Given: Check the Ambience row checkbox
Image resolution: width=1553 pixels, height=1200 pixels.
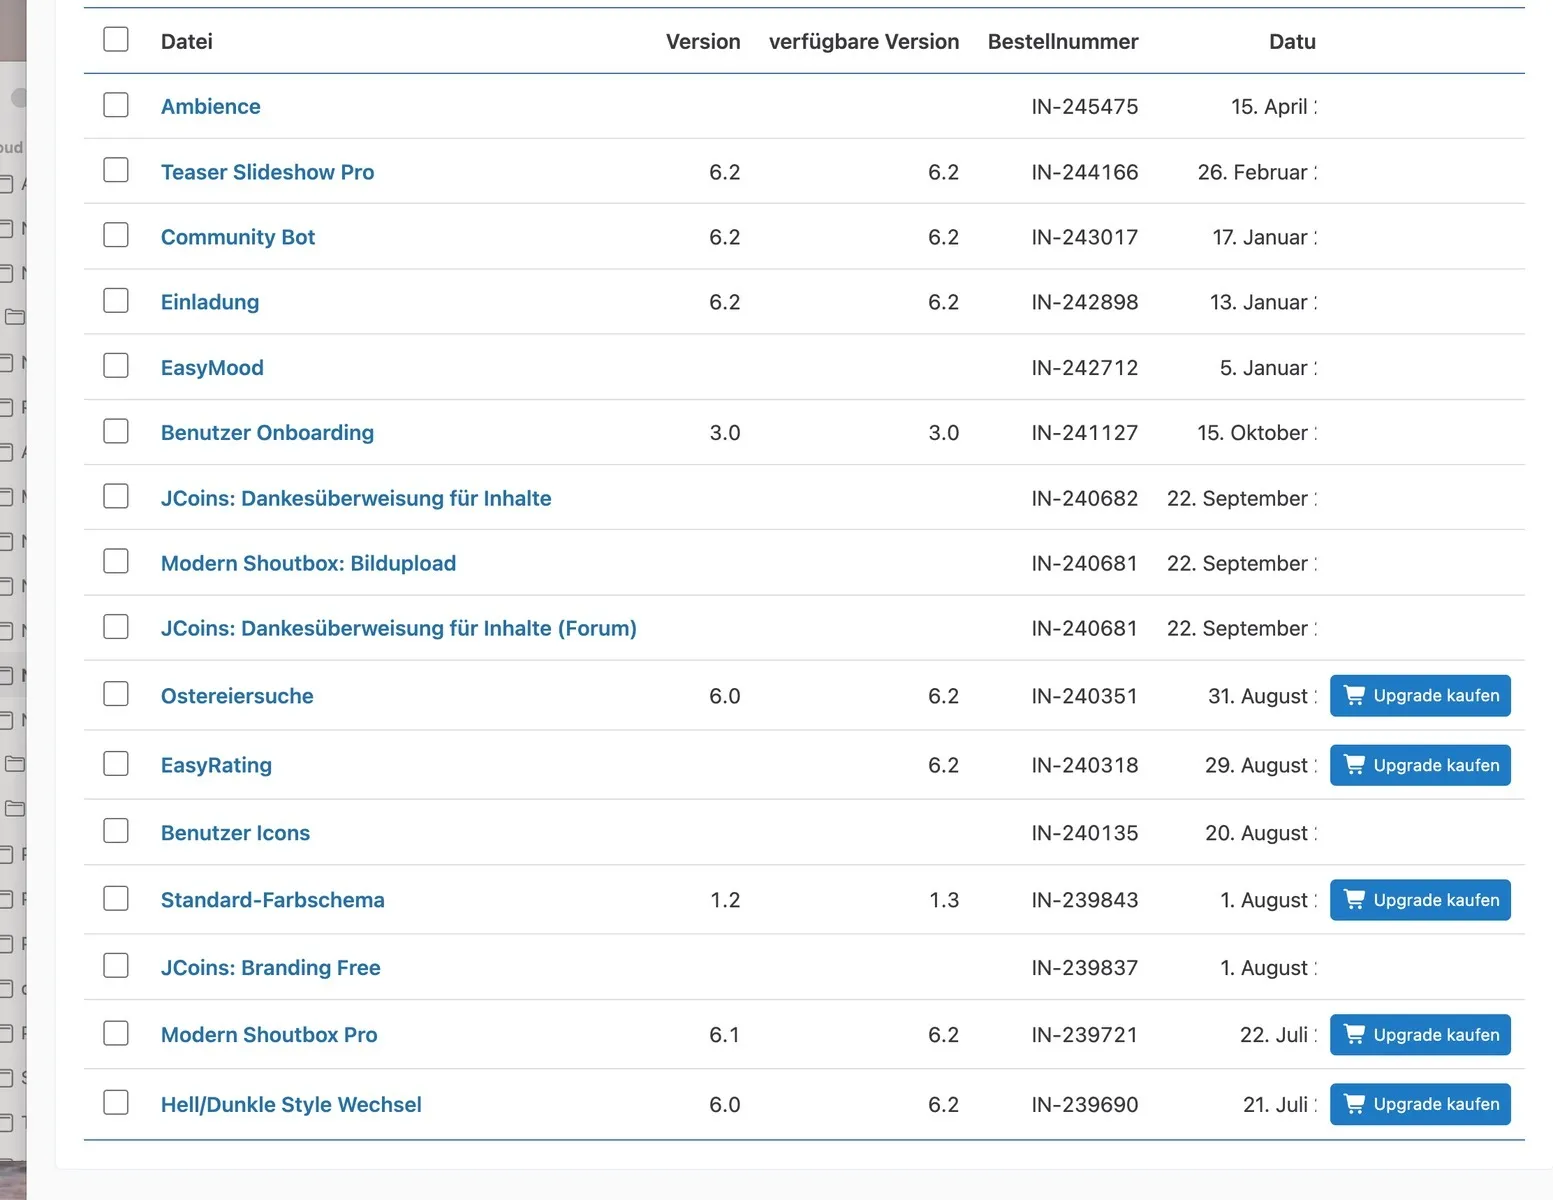Looking at the screenshot, I should pos(116,105).
